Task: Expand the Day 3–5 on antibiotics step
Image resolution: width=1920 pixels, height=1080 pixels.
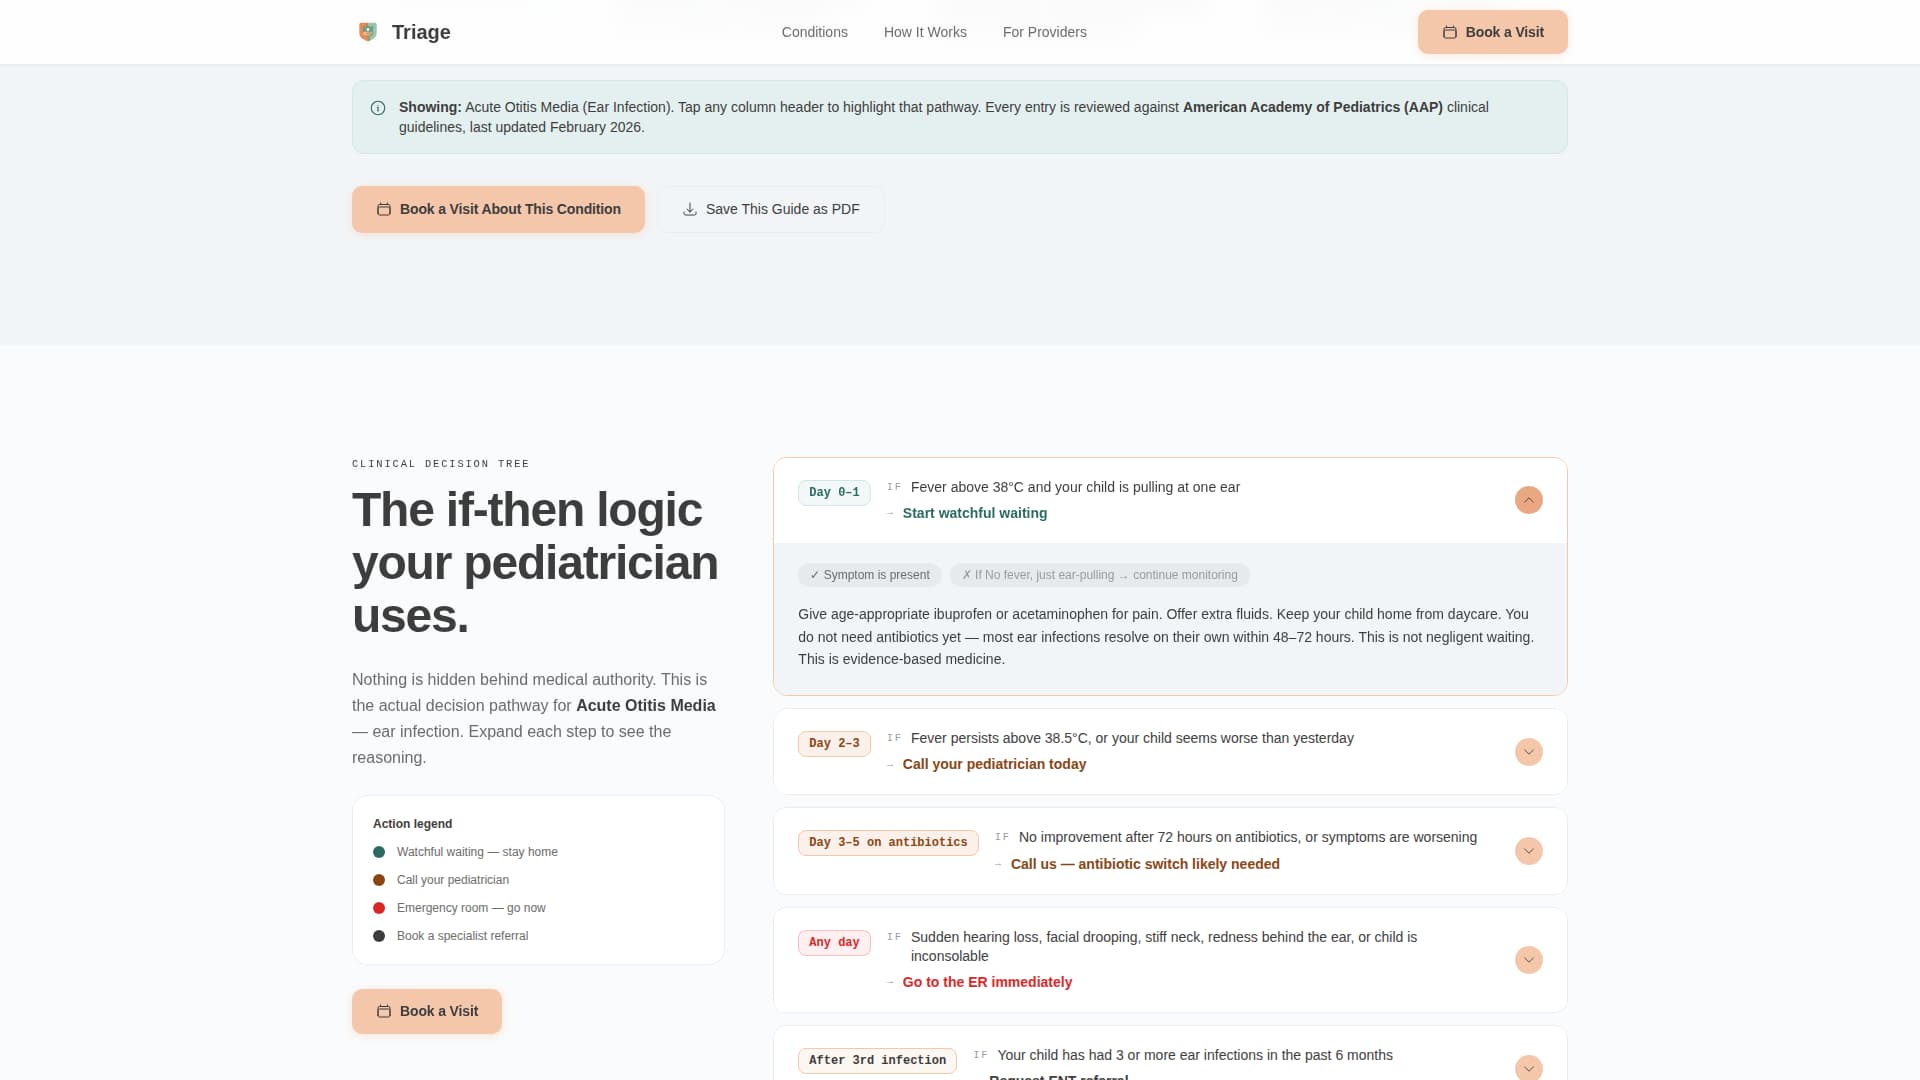Action: (1528, 851)
